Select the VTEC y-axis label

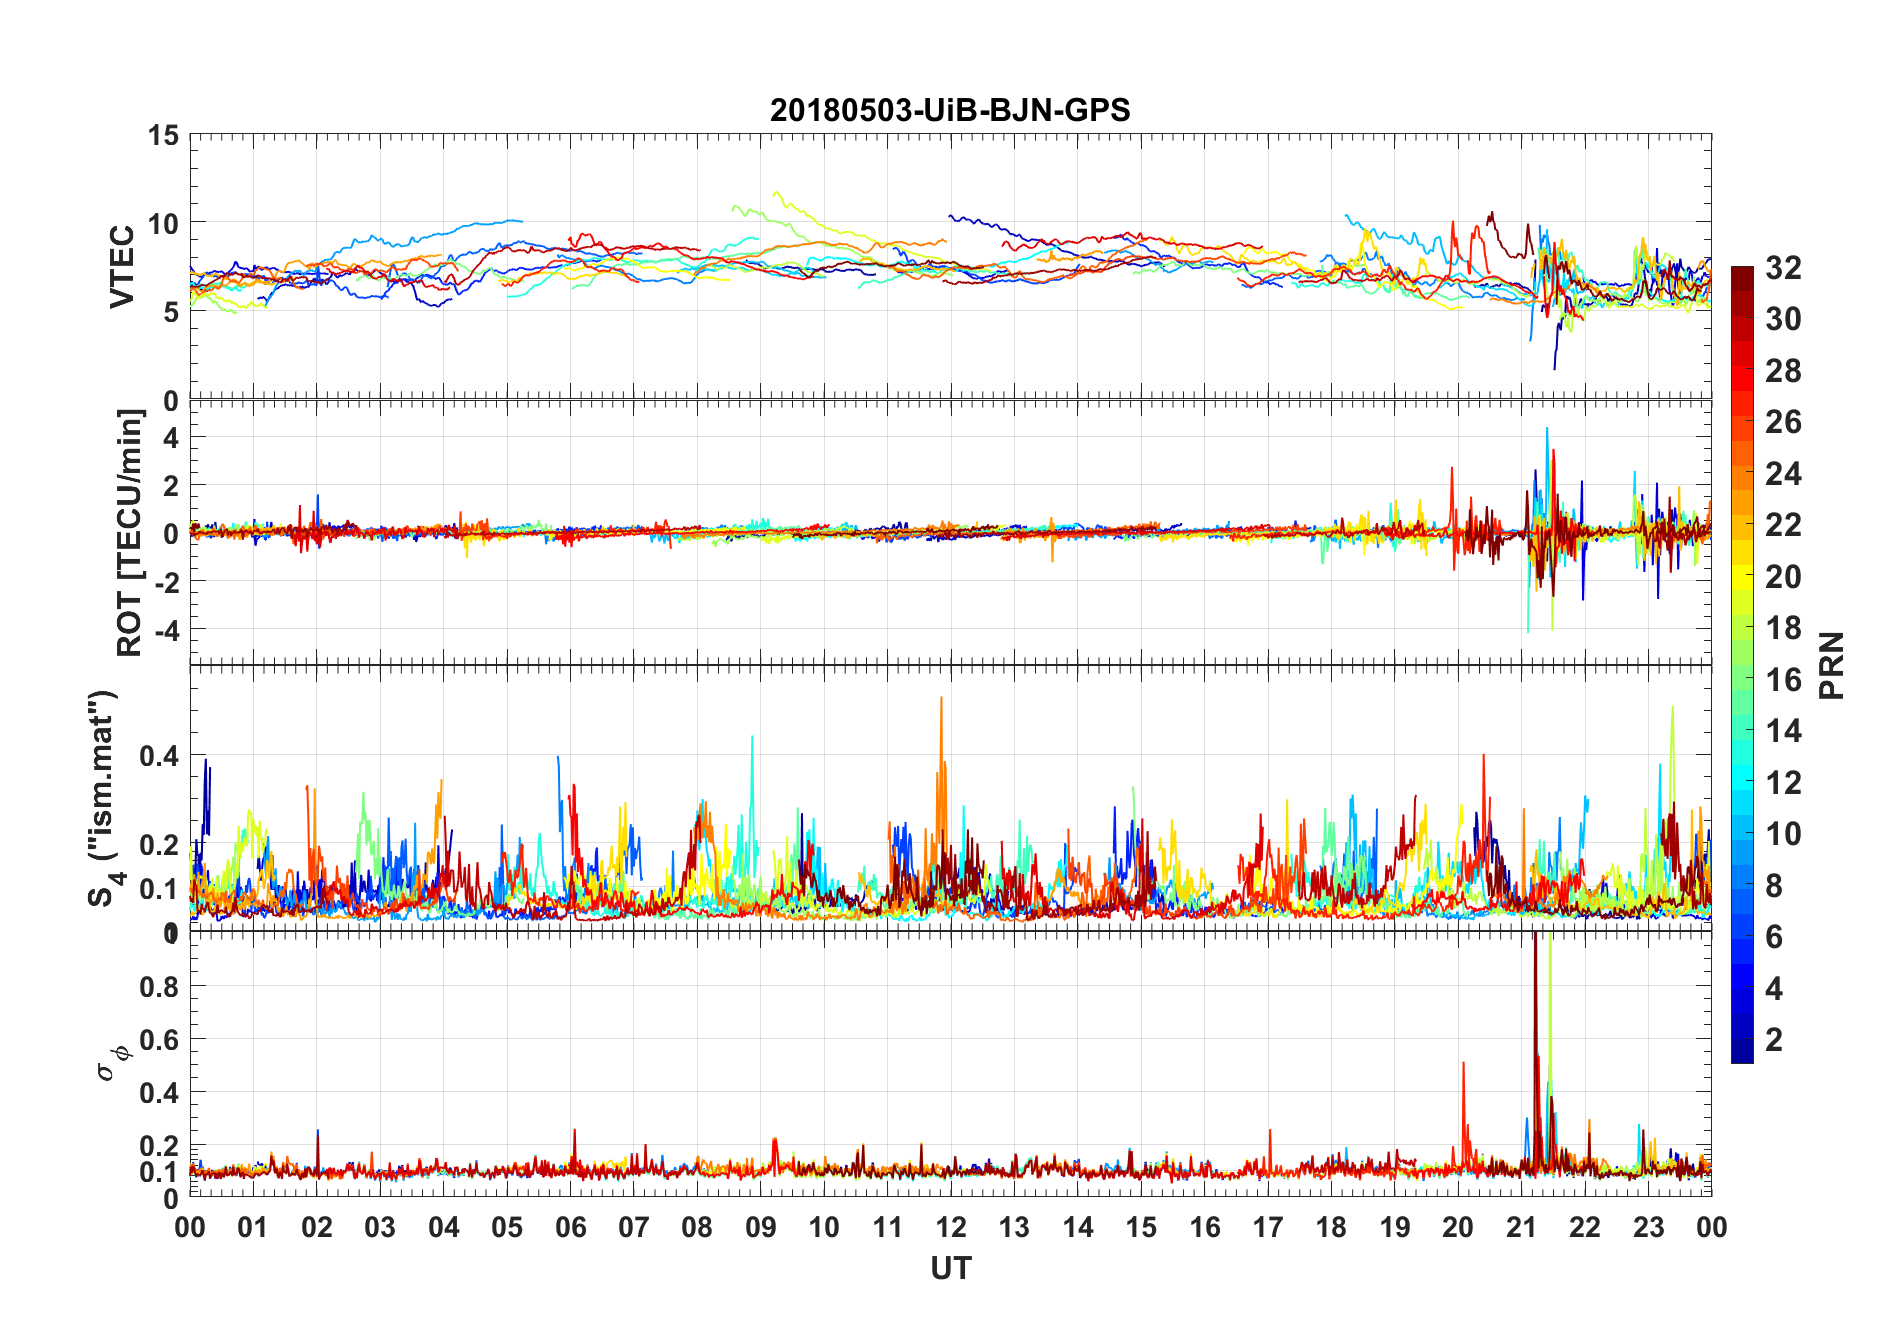coord(122,267)
